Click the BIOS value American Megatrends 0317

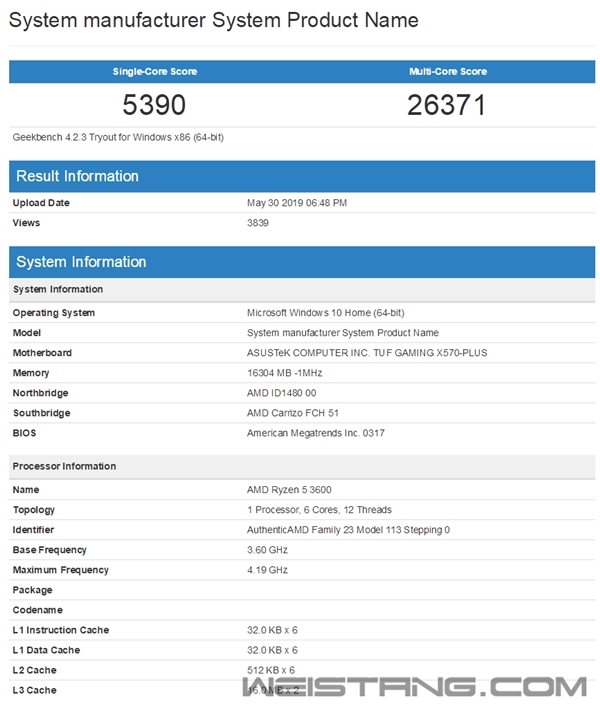[x=315, y=433]
